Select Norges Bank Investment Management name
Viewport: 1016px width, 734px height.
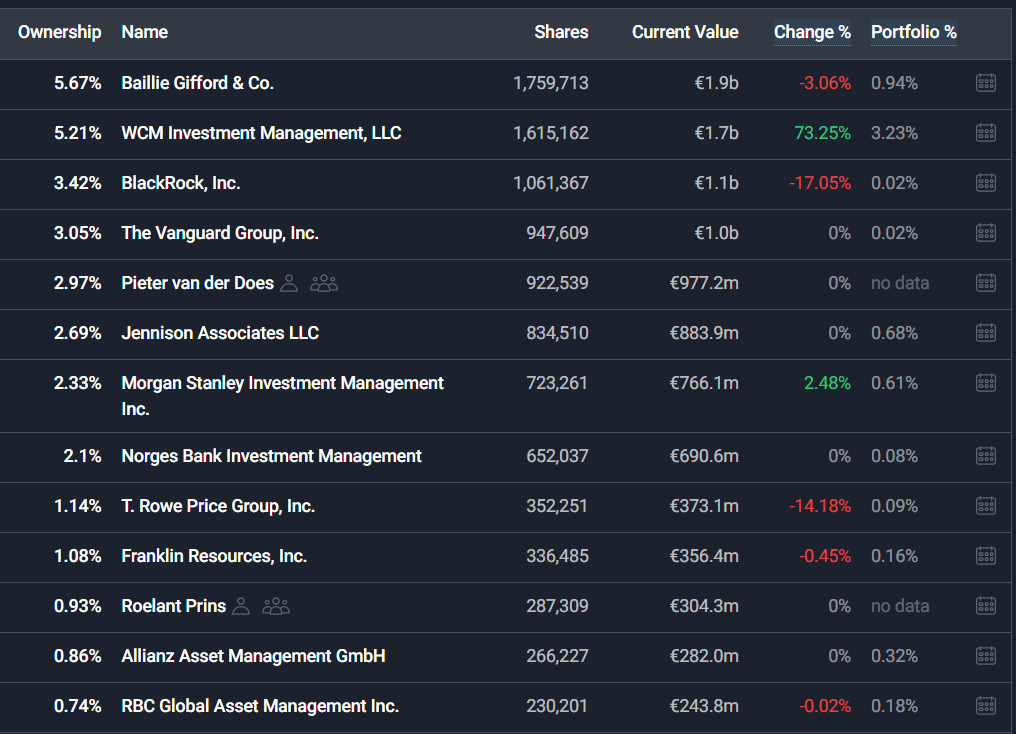click(271, 456)
